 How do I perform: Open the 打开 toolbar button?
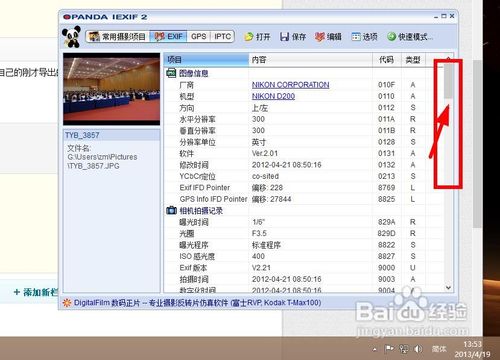pyautogui.click(x=257, y=37)
